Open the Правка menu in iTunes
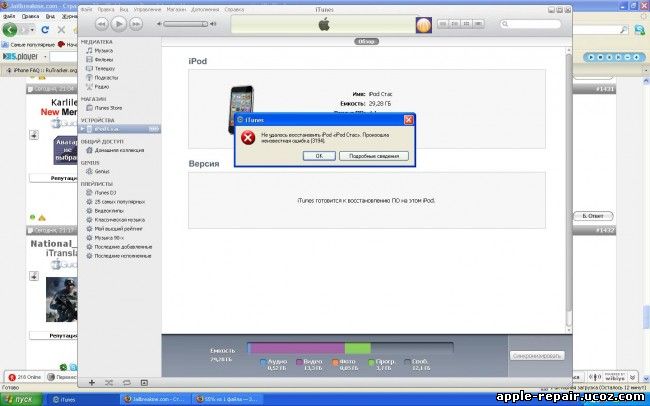This screenshot has height=406, width=650. pos(107,9)
